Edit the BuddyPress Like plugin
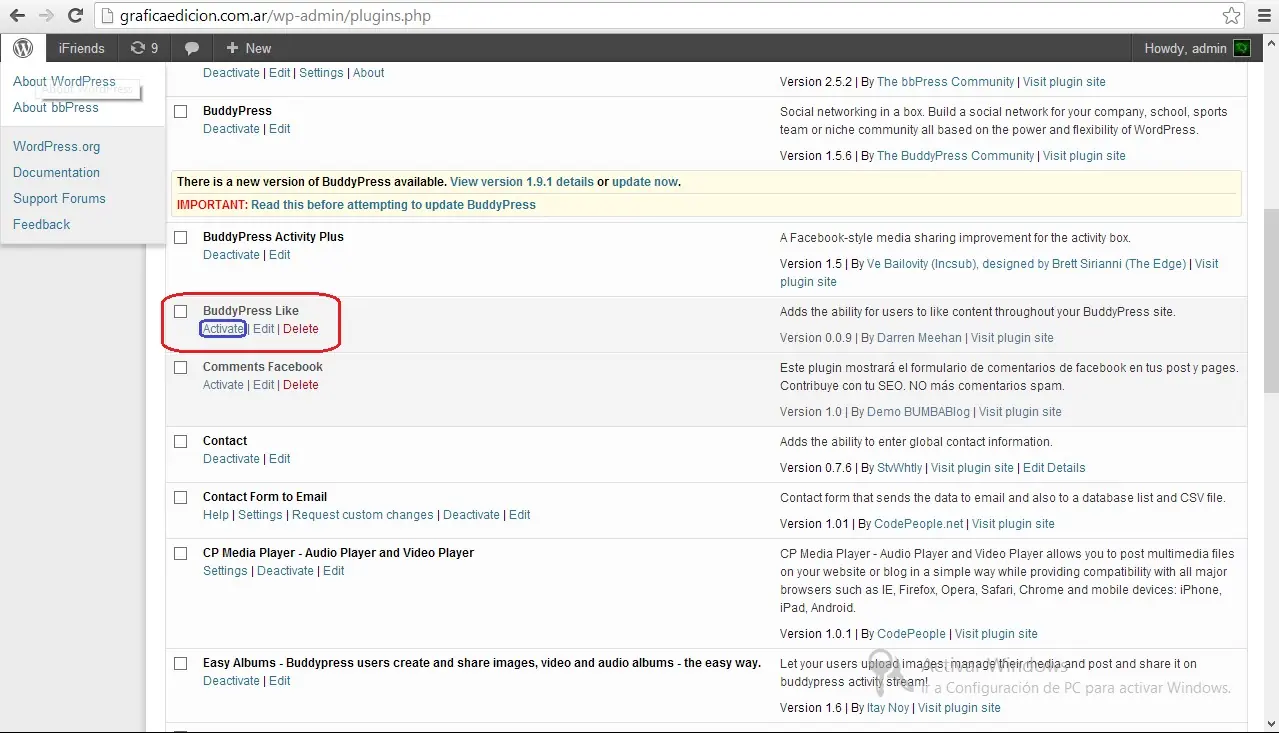The width and height of the screenshot is (1279, 733). (263, 329)
